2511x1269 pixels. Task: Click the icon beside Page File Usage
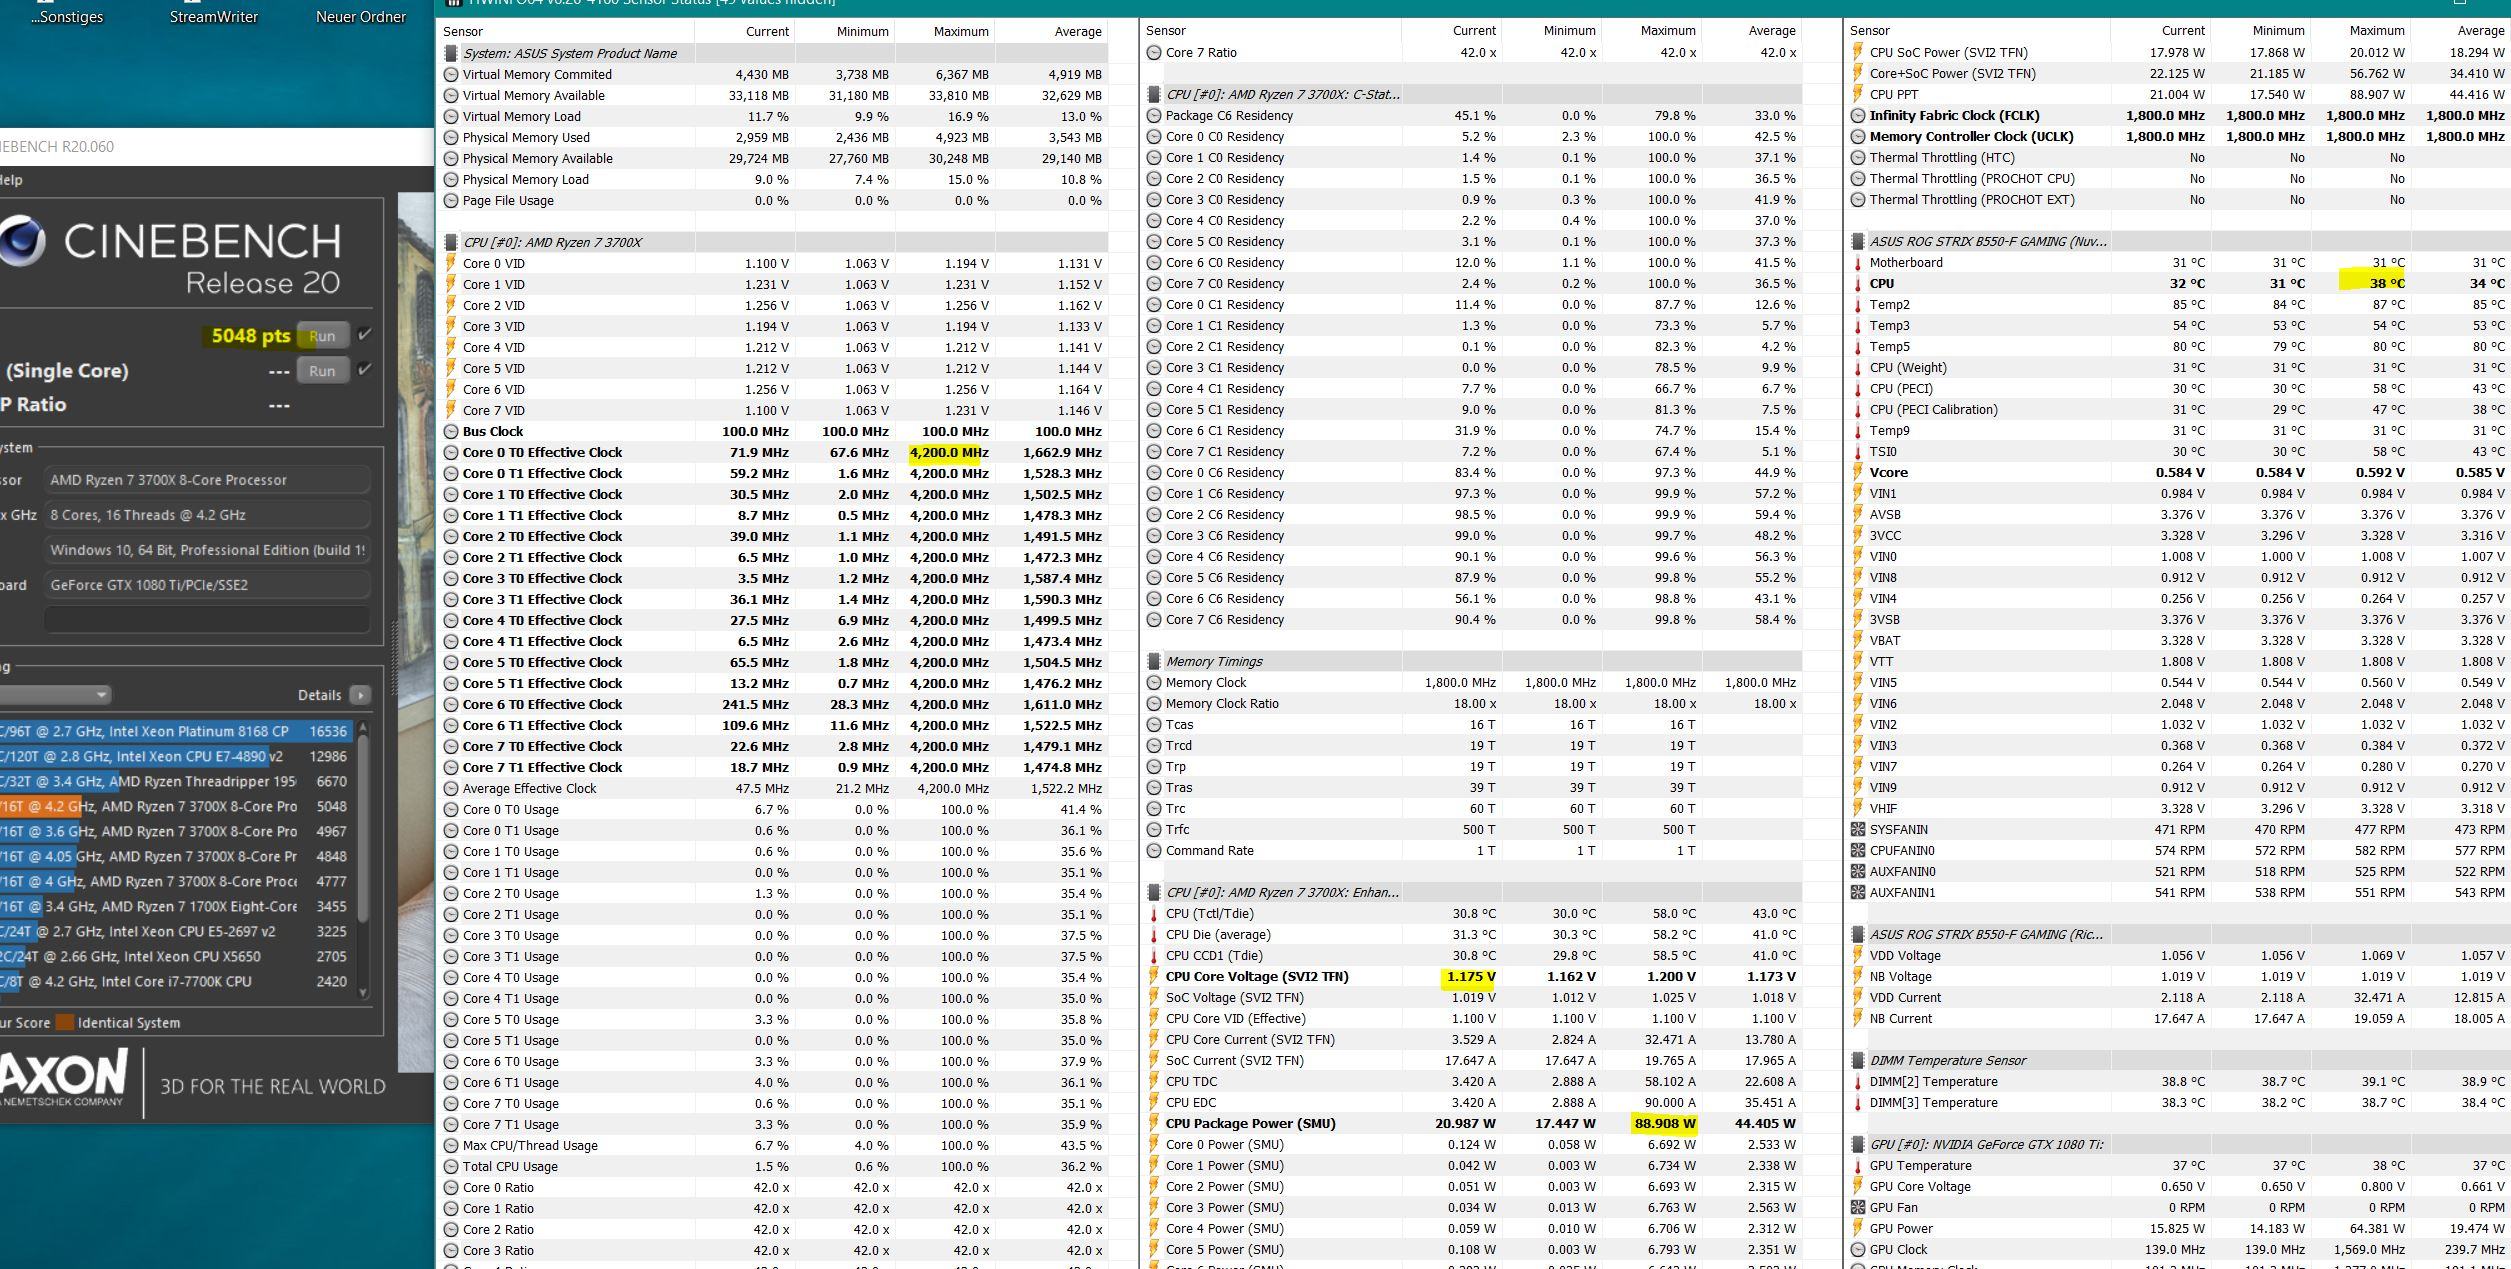[x=451, y=200]
